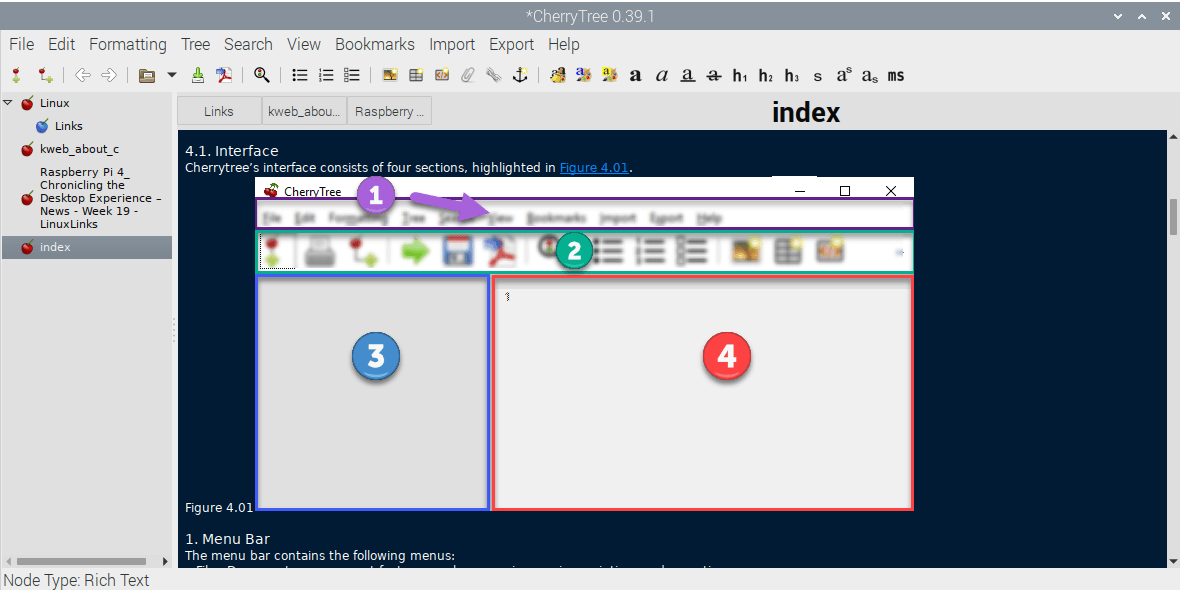Select the Links child node

[68, 126]
